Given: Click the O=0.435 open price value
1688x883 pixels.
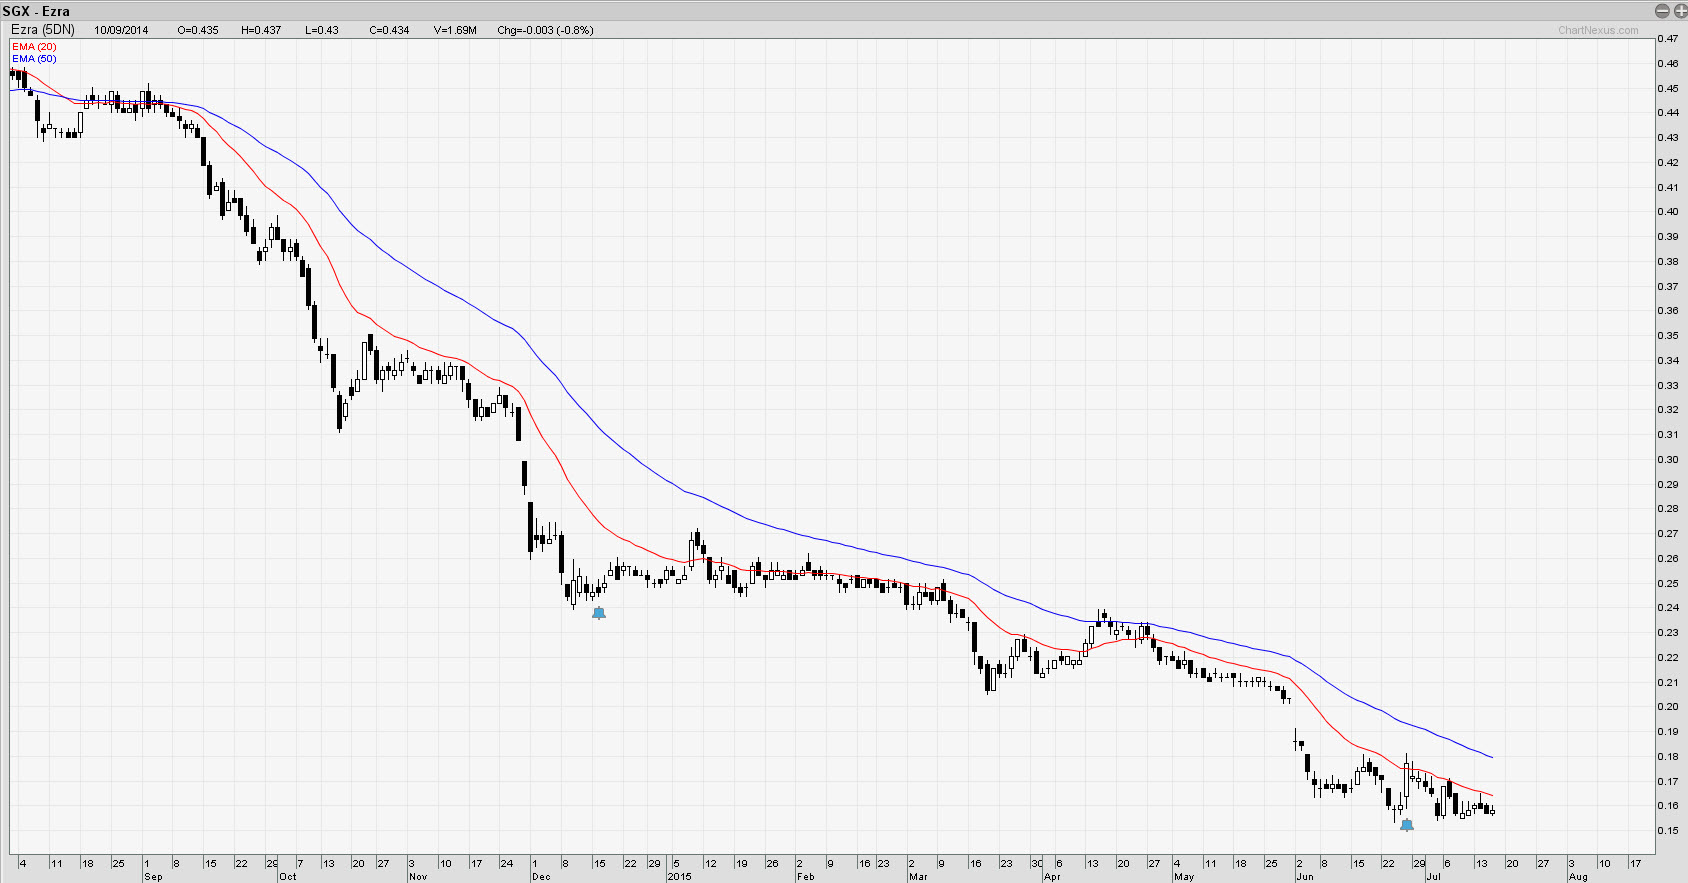Looking at the screenshot, I should pos(198,30).
